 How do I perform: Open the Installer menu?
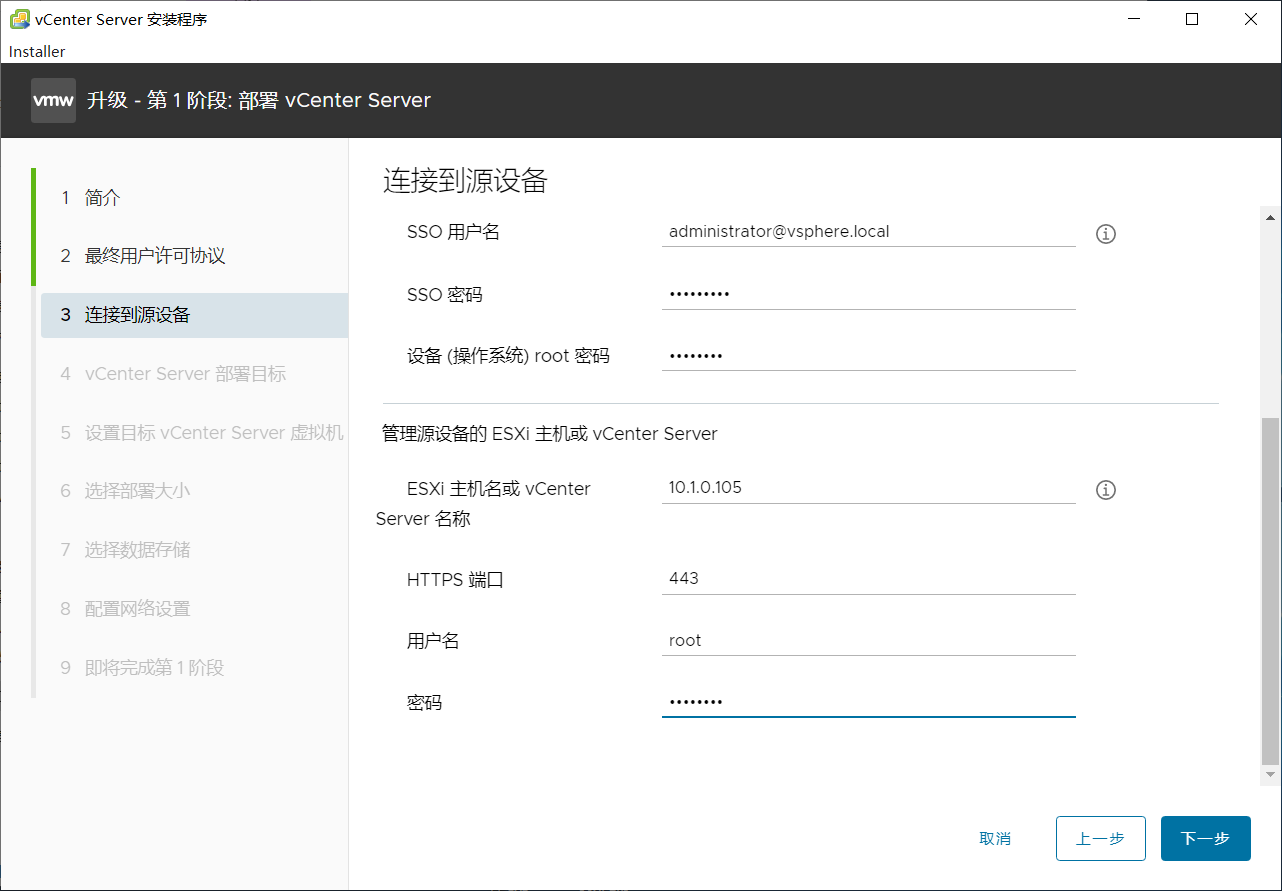(x=36, y=51)
